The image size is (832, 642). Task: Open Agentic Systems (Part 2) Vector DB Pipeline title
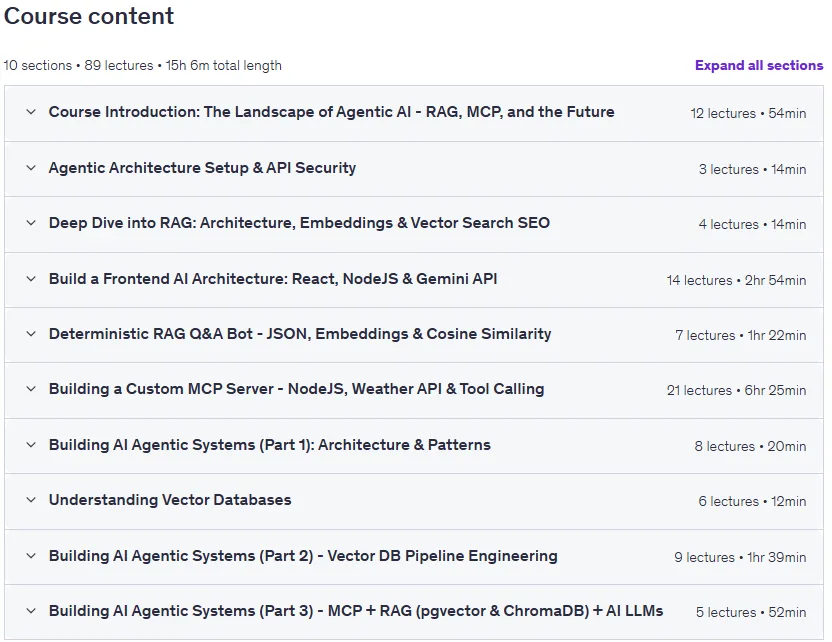point(303,556)
